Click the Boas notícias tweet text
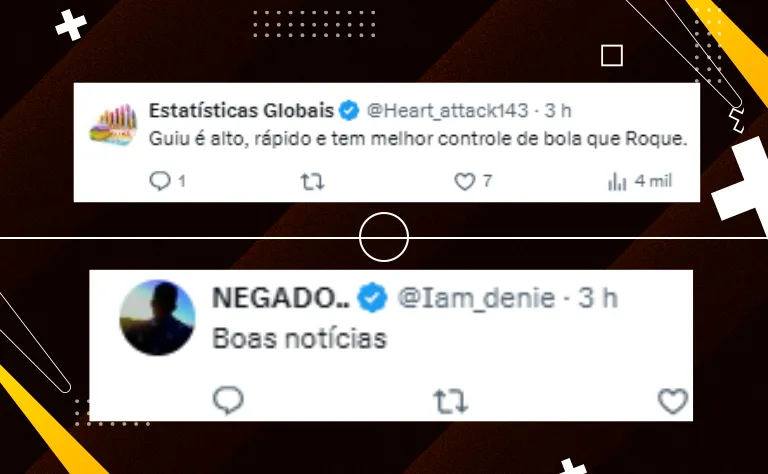This screenshot has height=474, width=768. tap(300, 338)
